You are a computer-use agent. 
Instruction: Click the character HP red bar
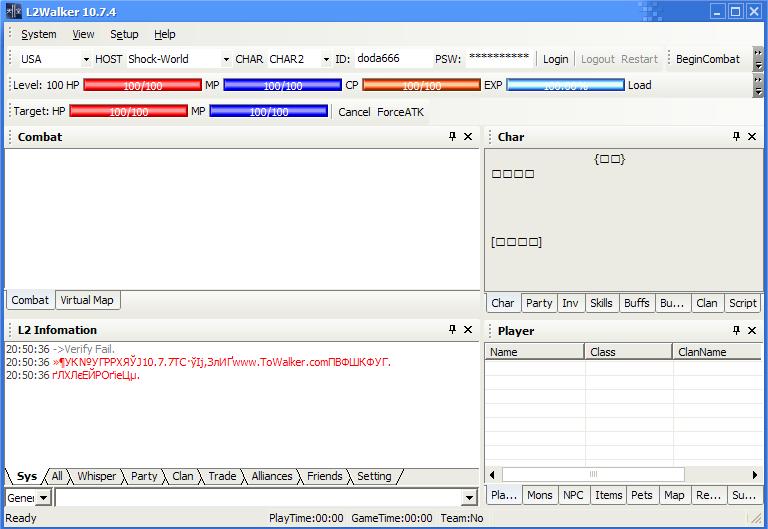tap(143, 85)
